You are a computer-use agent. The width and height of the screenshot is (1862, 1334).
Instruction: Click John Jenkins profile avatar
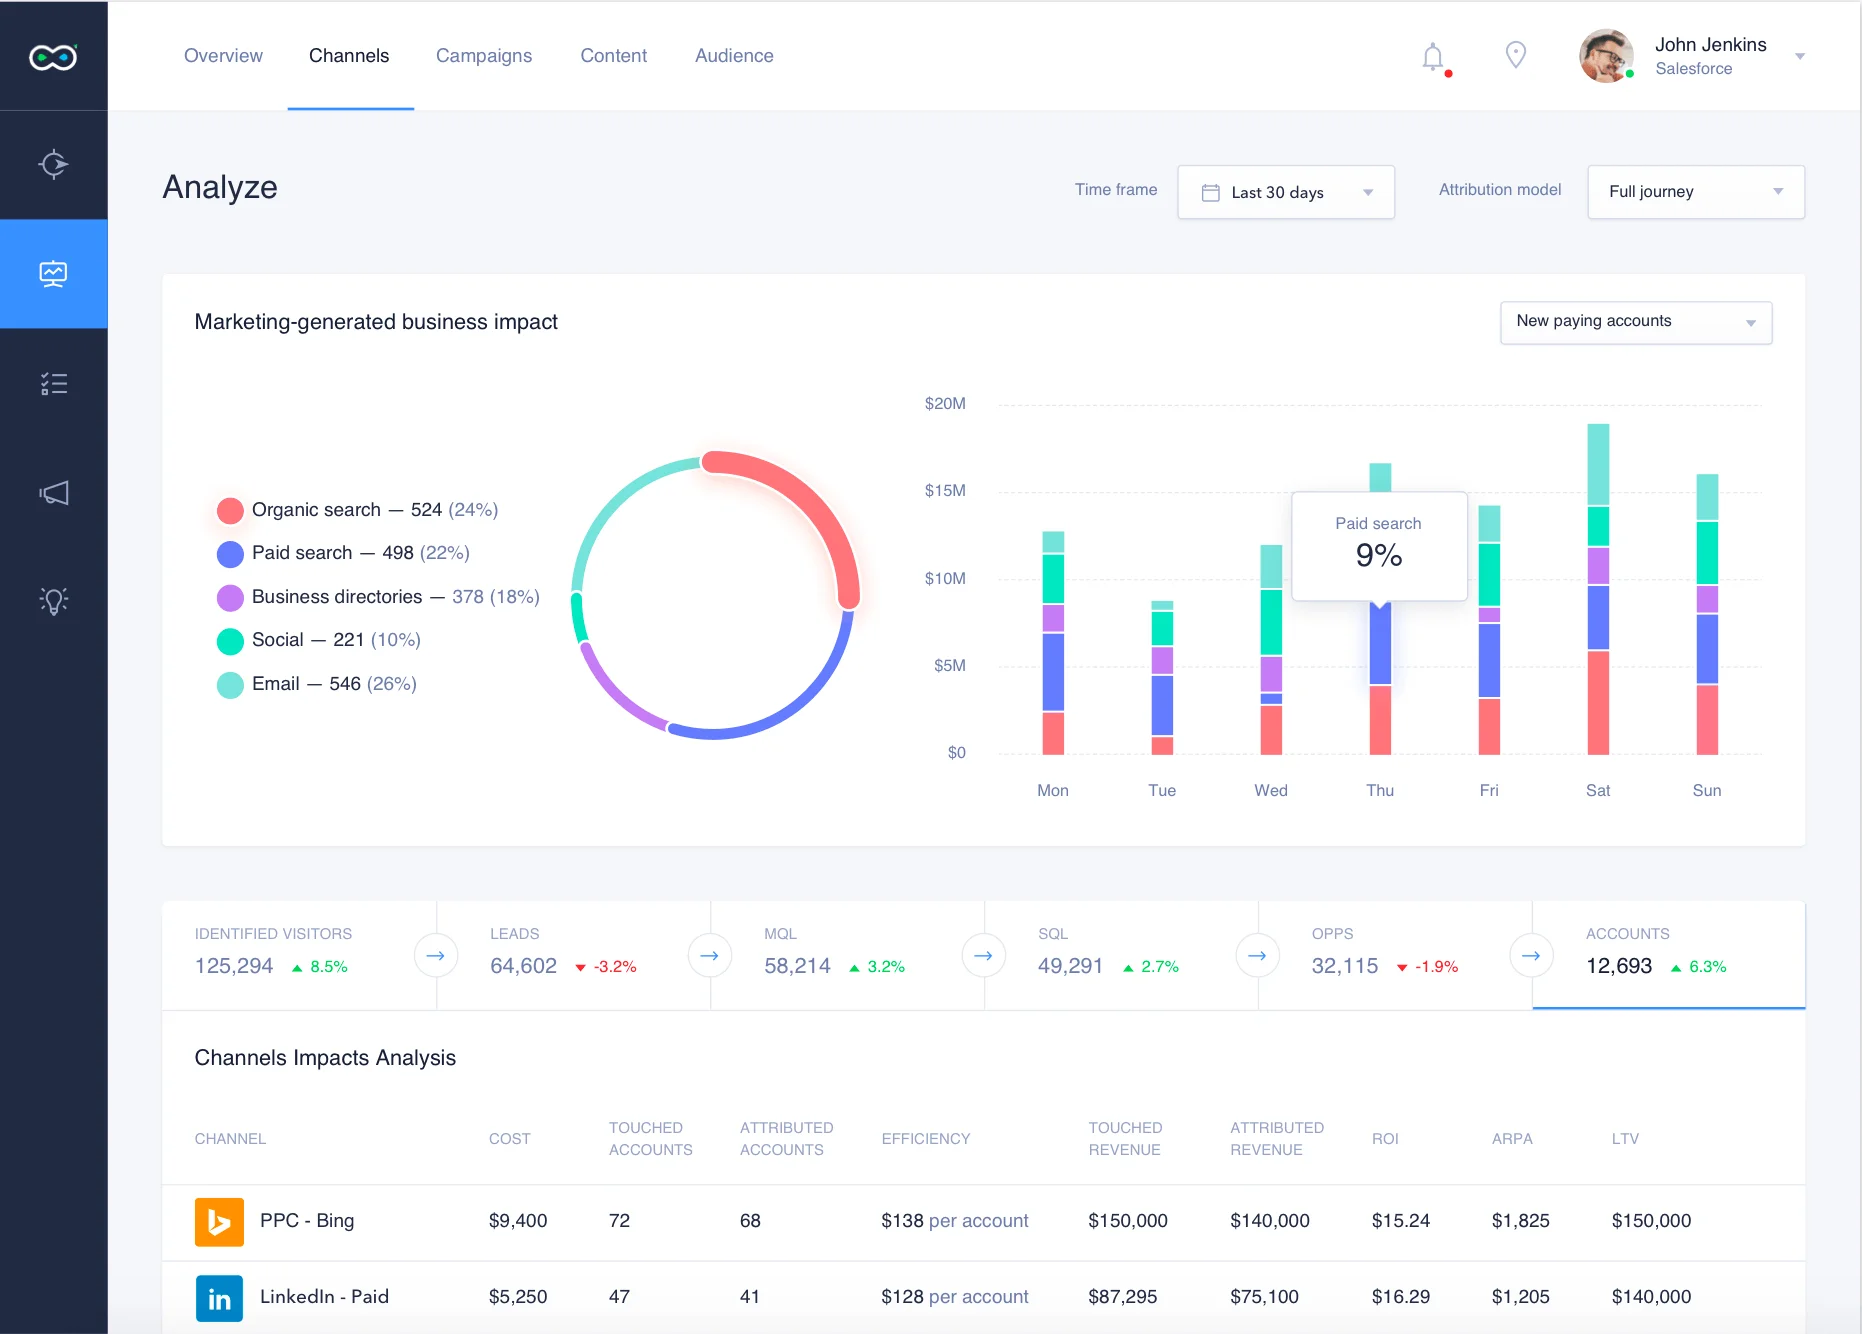coord(1605,56)
